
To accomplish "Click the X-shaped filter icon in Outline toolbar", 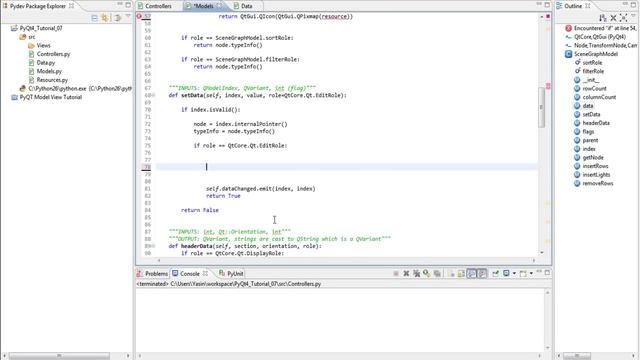I will 613,18.
